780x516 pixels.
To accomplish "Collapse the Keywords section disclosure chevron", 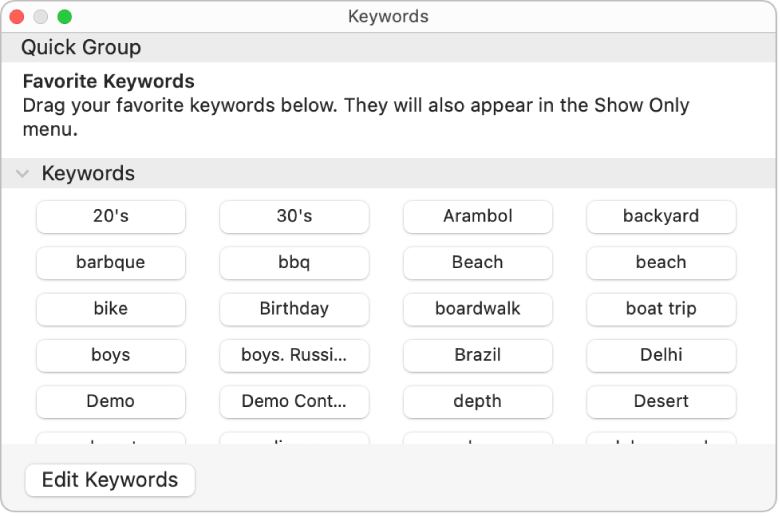I will [x=22, y=174].
